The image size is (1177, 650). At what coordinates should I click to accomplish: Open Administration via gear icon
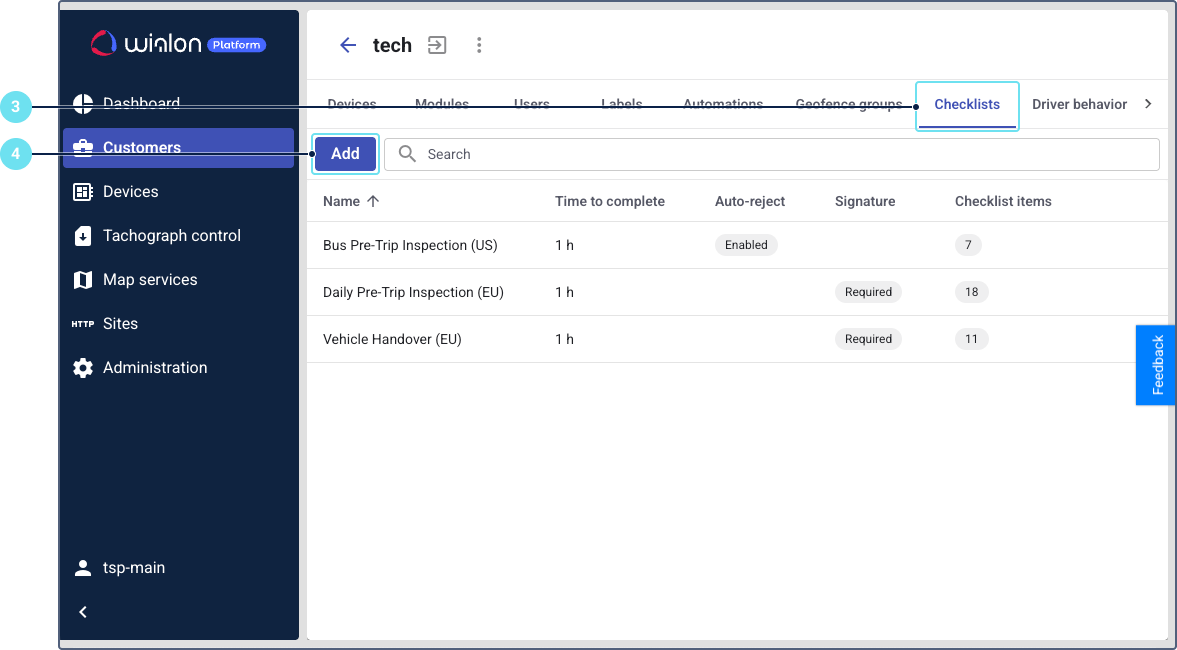[83, 368]
